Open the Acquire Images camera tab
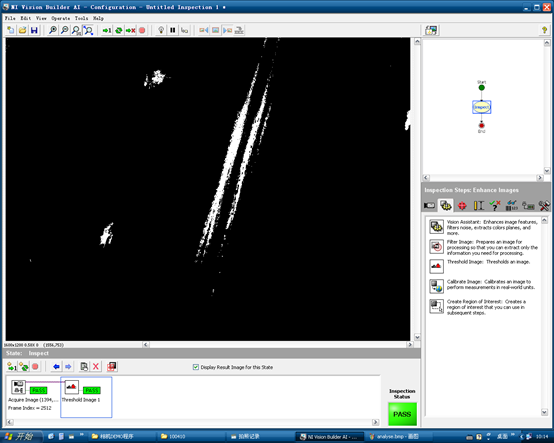Image resolution: width=554 pixels, height=443 pixels. pos(429,205)
